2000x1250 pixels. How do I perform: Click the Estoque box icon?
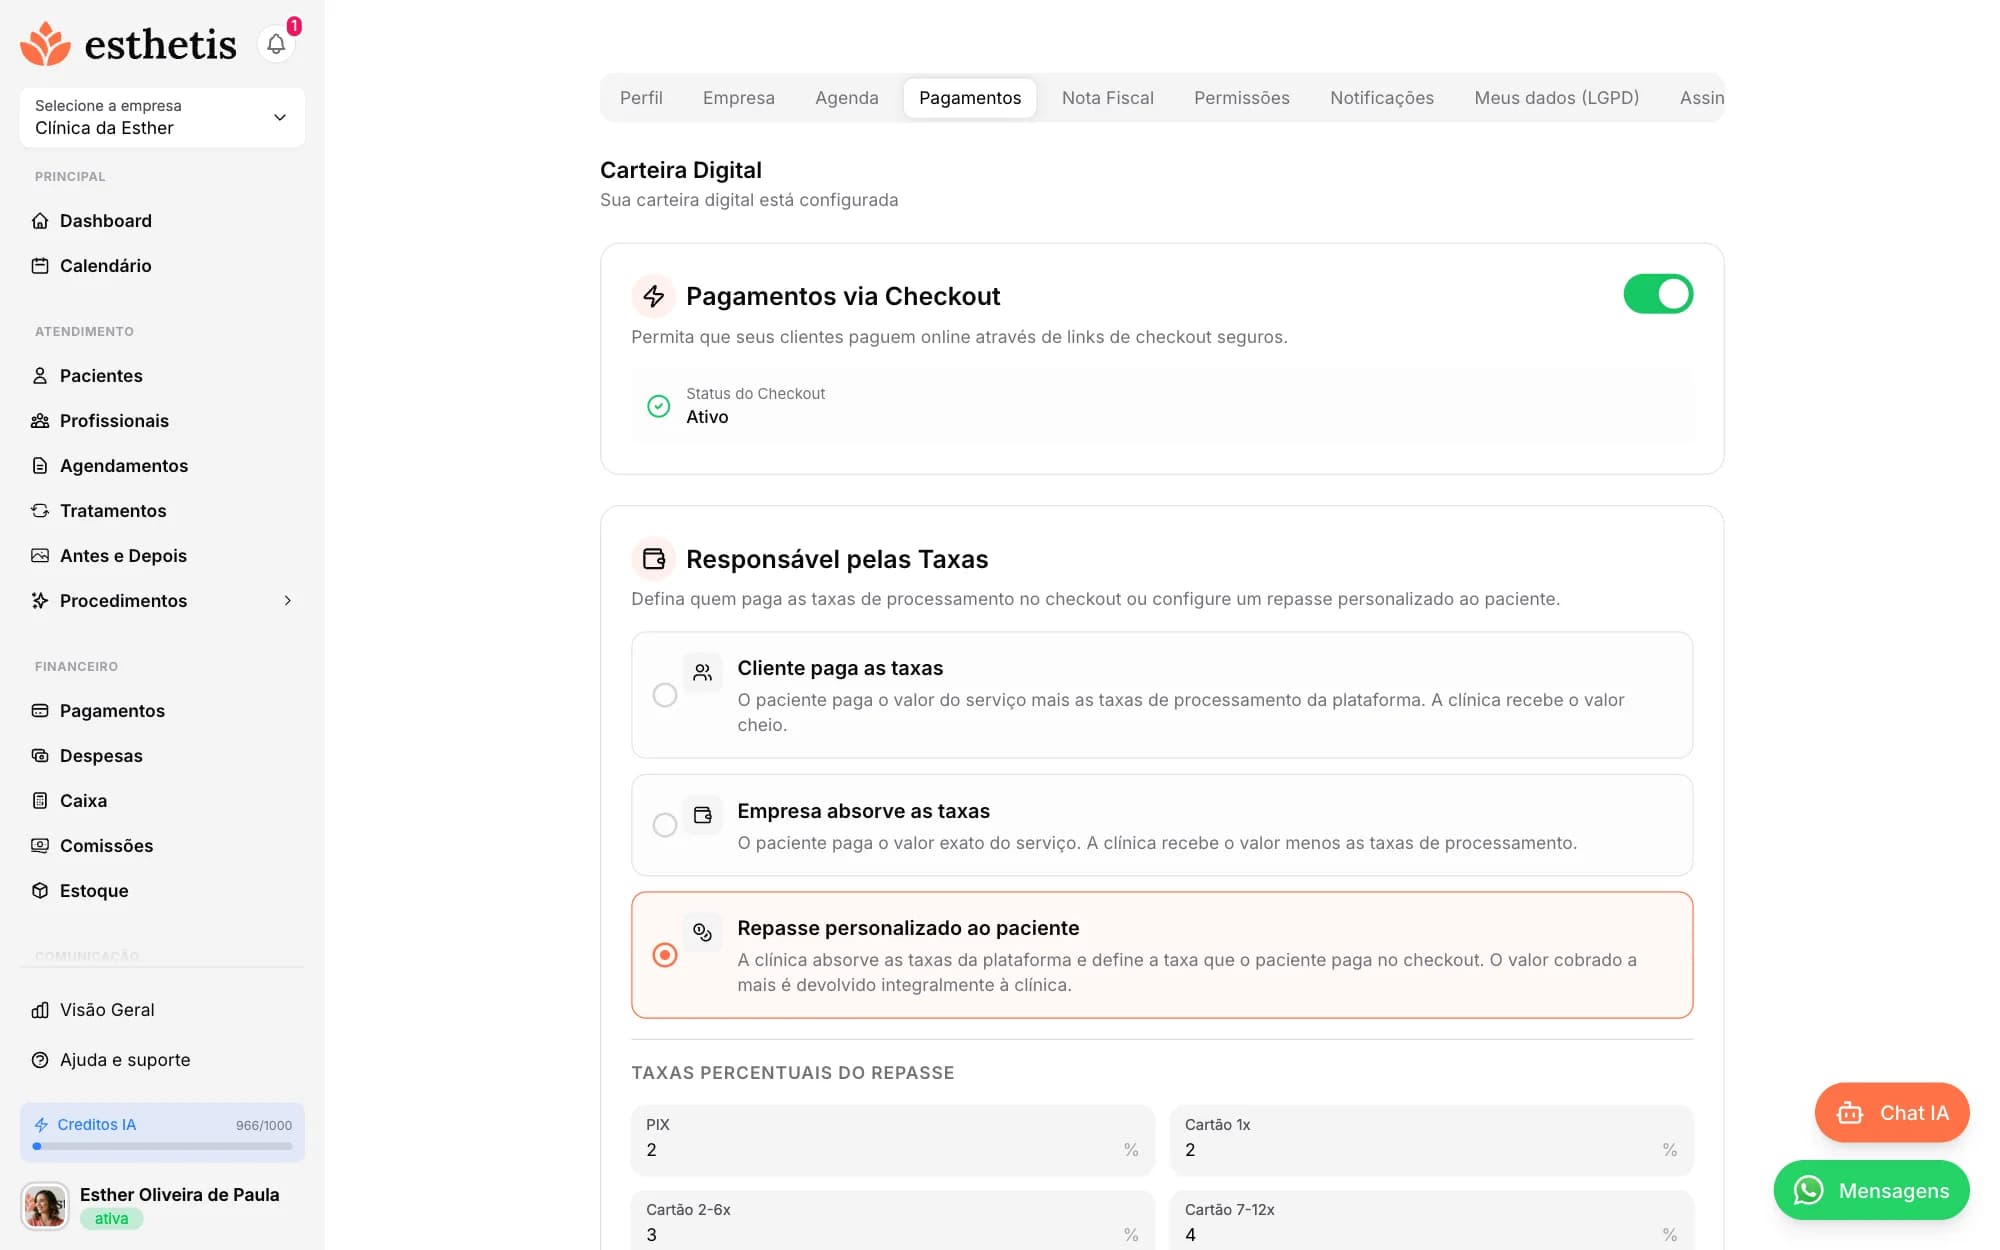(40, 891)
